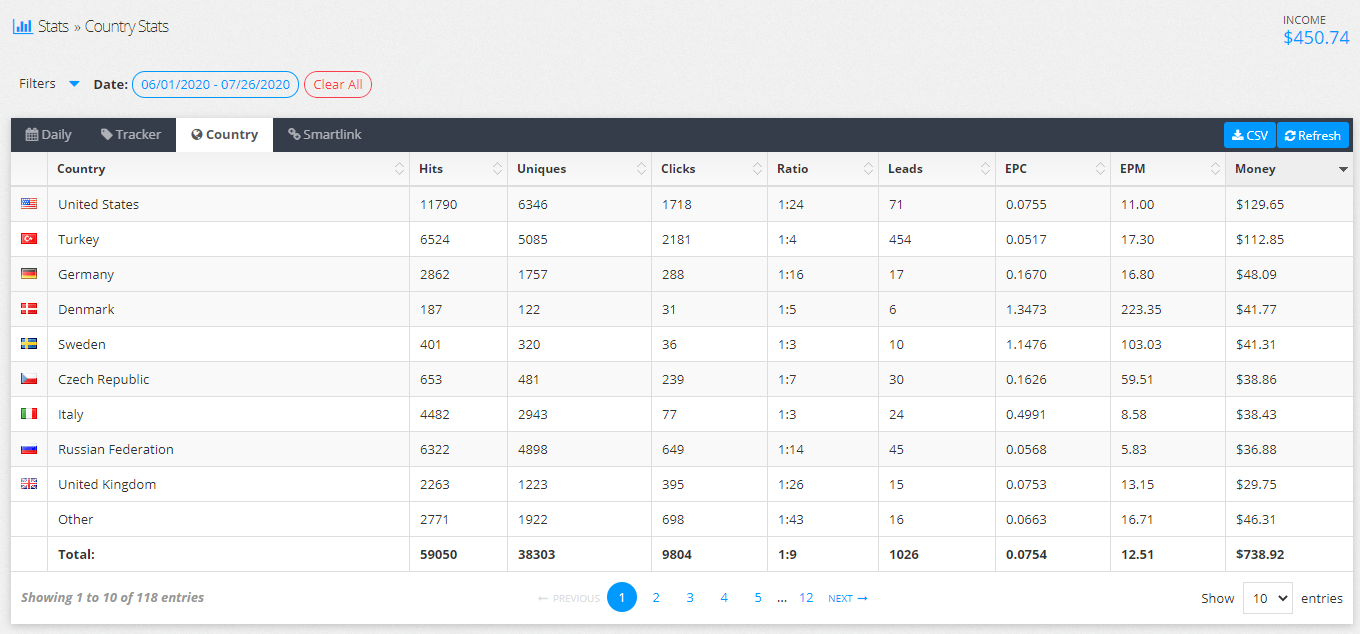Image resolution: width=1360 pixels, height=634 pixels.
Task: Sort by Uniques column arrows
Action: point(642,169)
